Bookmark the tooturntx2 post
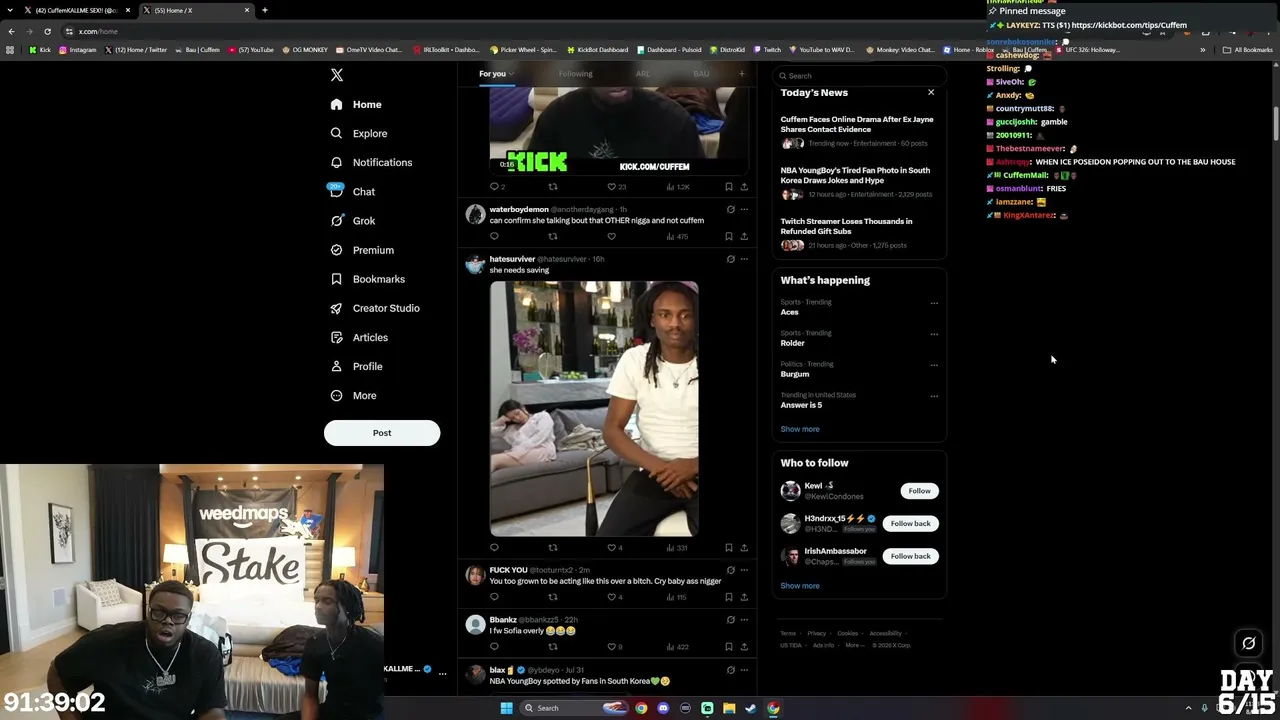This screenshot has height=720, width=1280. [728, 597]
